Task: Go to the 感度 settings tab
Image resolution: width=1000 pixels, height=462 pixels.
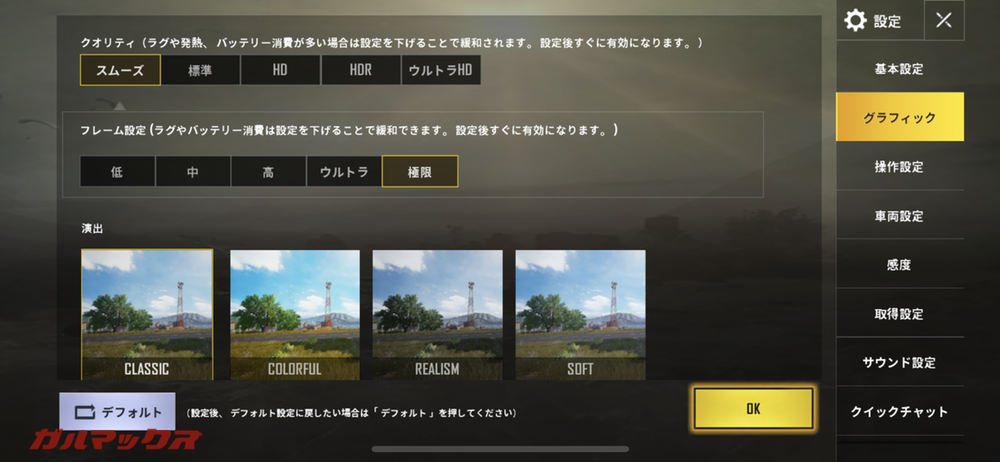Action: coord(899,265)
